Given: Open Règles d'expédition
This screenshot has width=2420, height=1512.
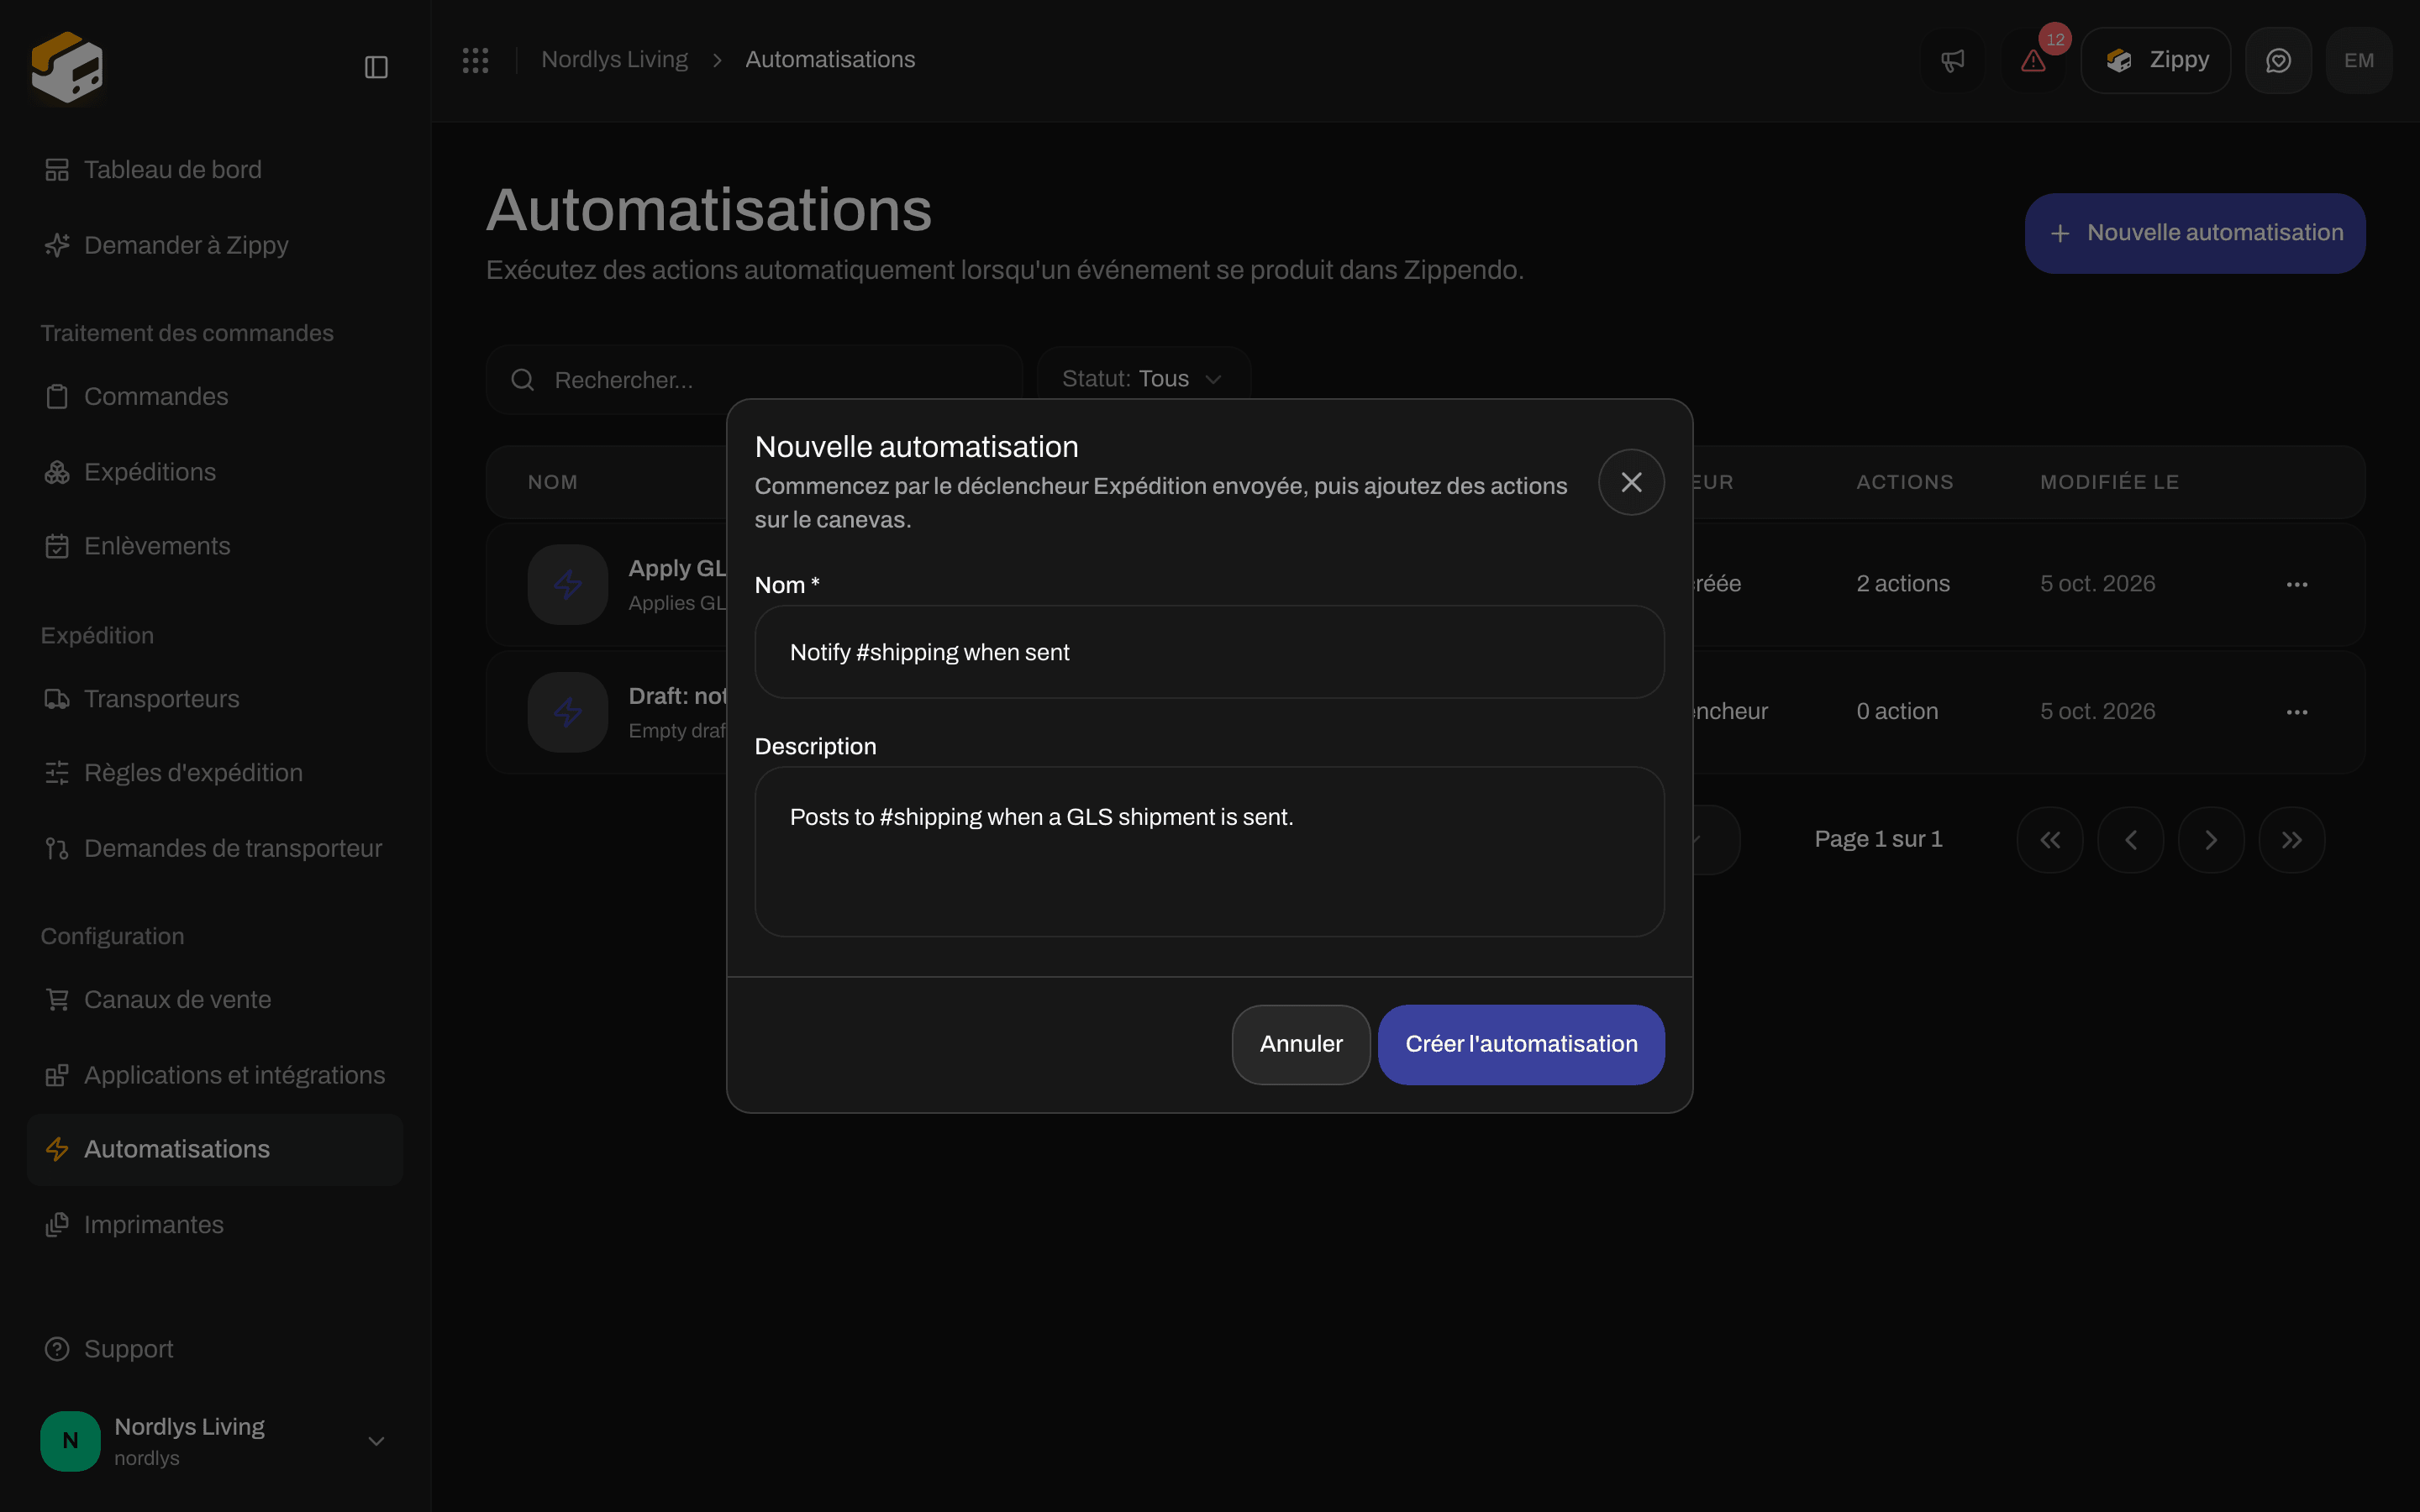Looking at the screenshot, I should [x=215, y=773].
